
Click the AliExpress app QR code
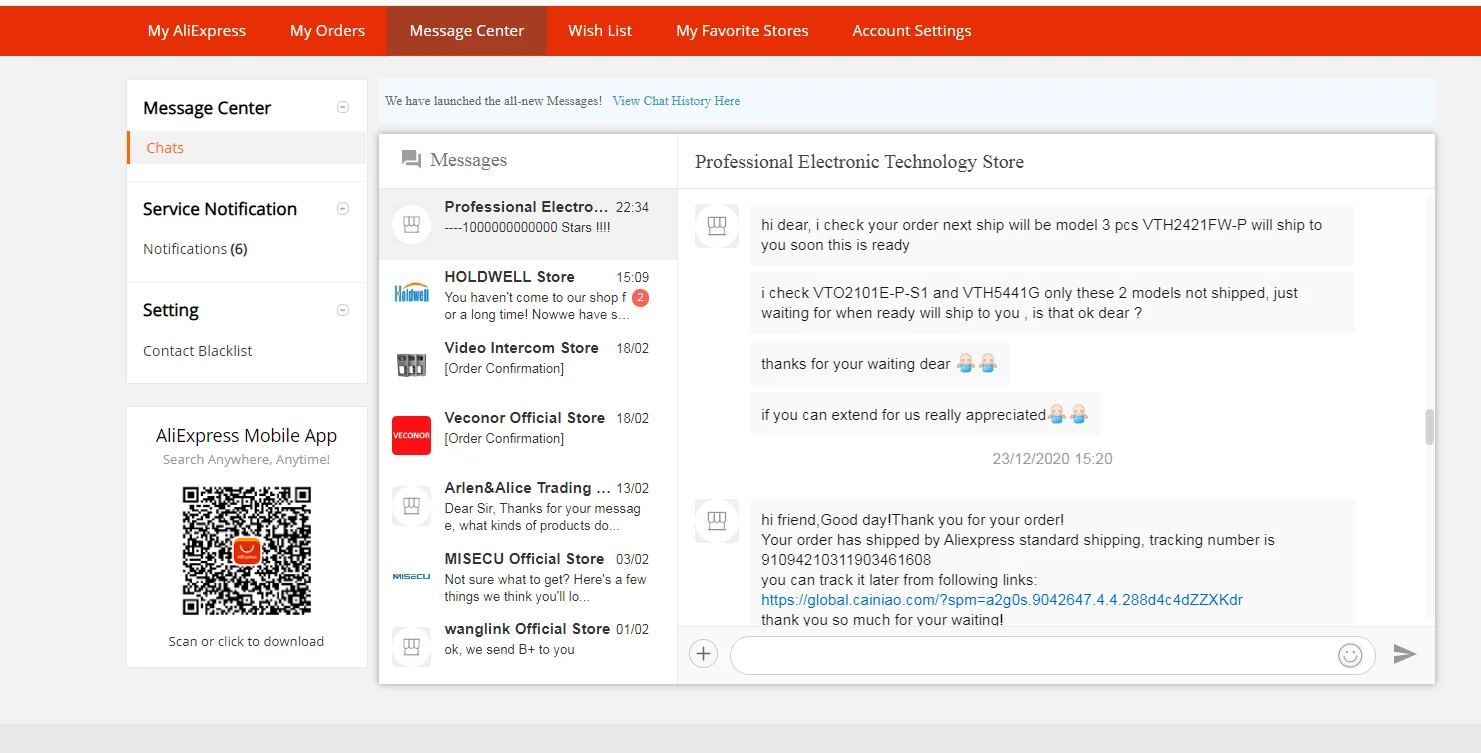247,551
